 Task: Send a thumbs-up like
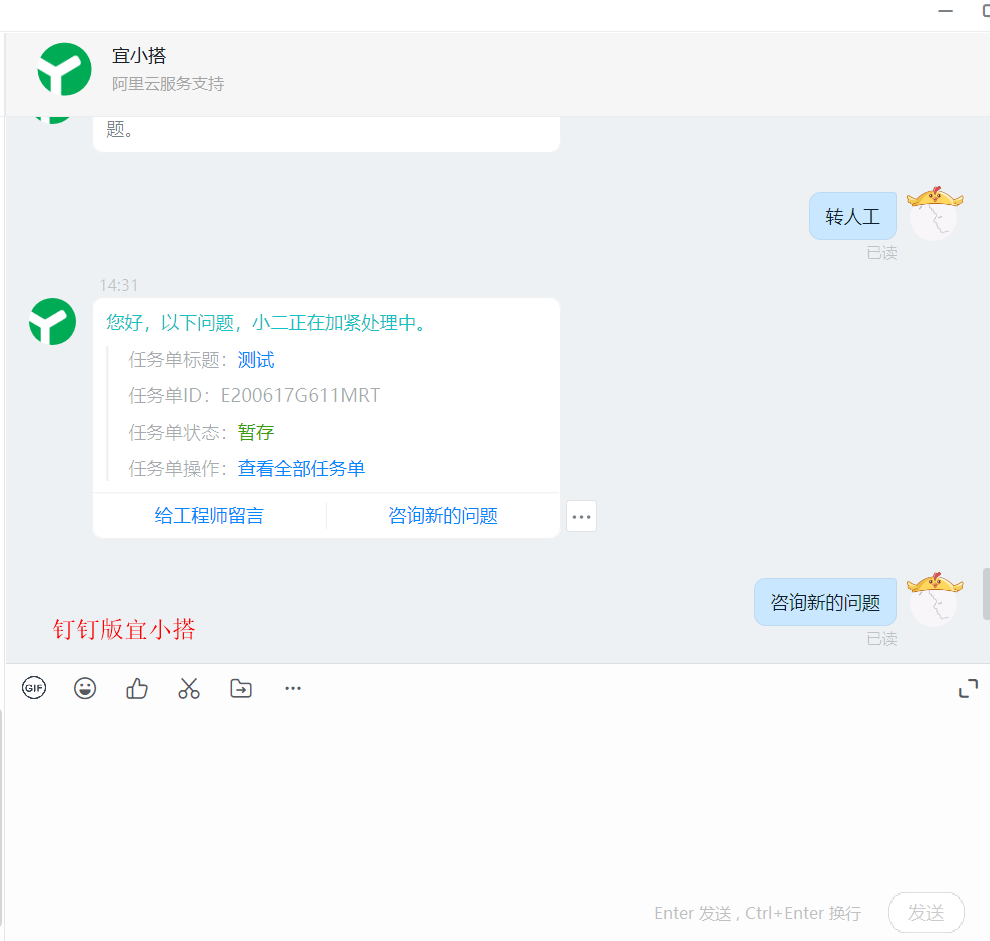click(x=137, y=688)
